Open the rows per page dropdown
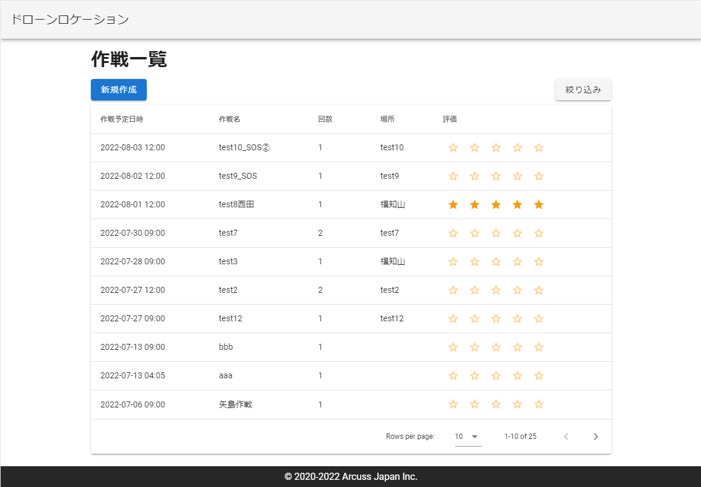701x487 pixels. tap(467, 436)
